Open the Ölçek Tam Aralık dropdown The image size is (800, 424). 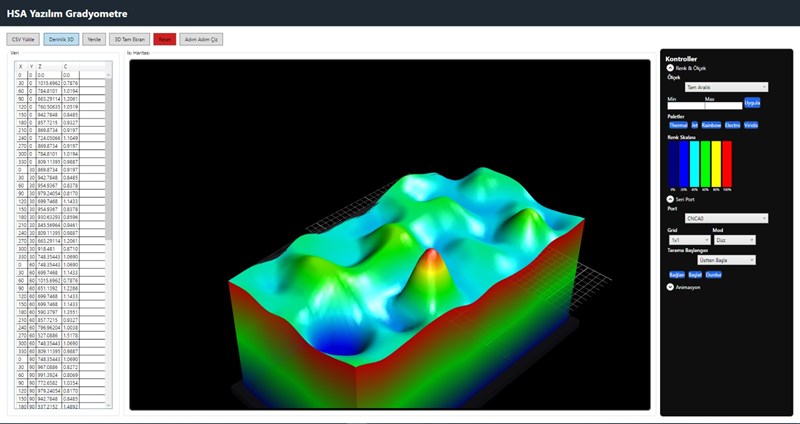[726, 87]
